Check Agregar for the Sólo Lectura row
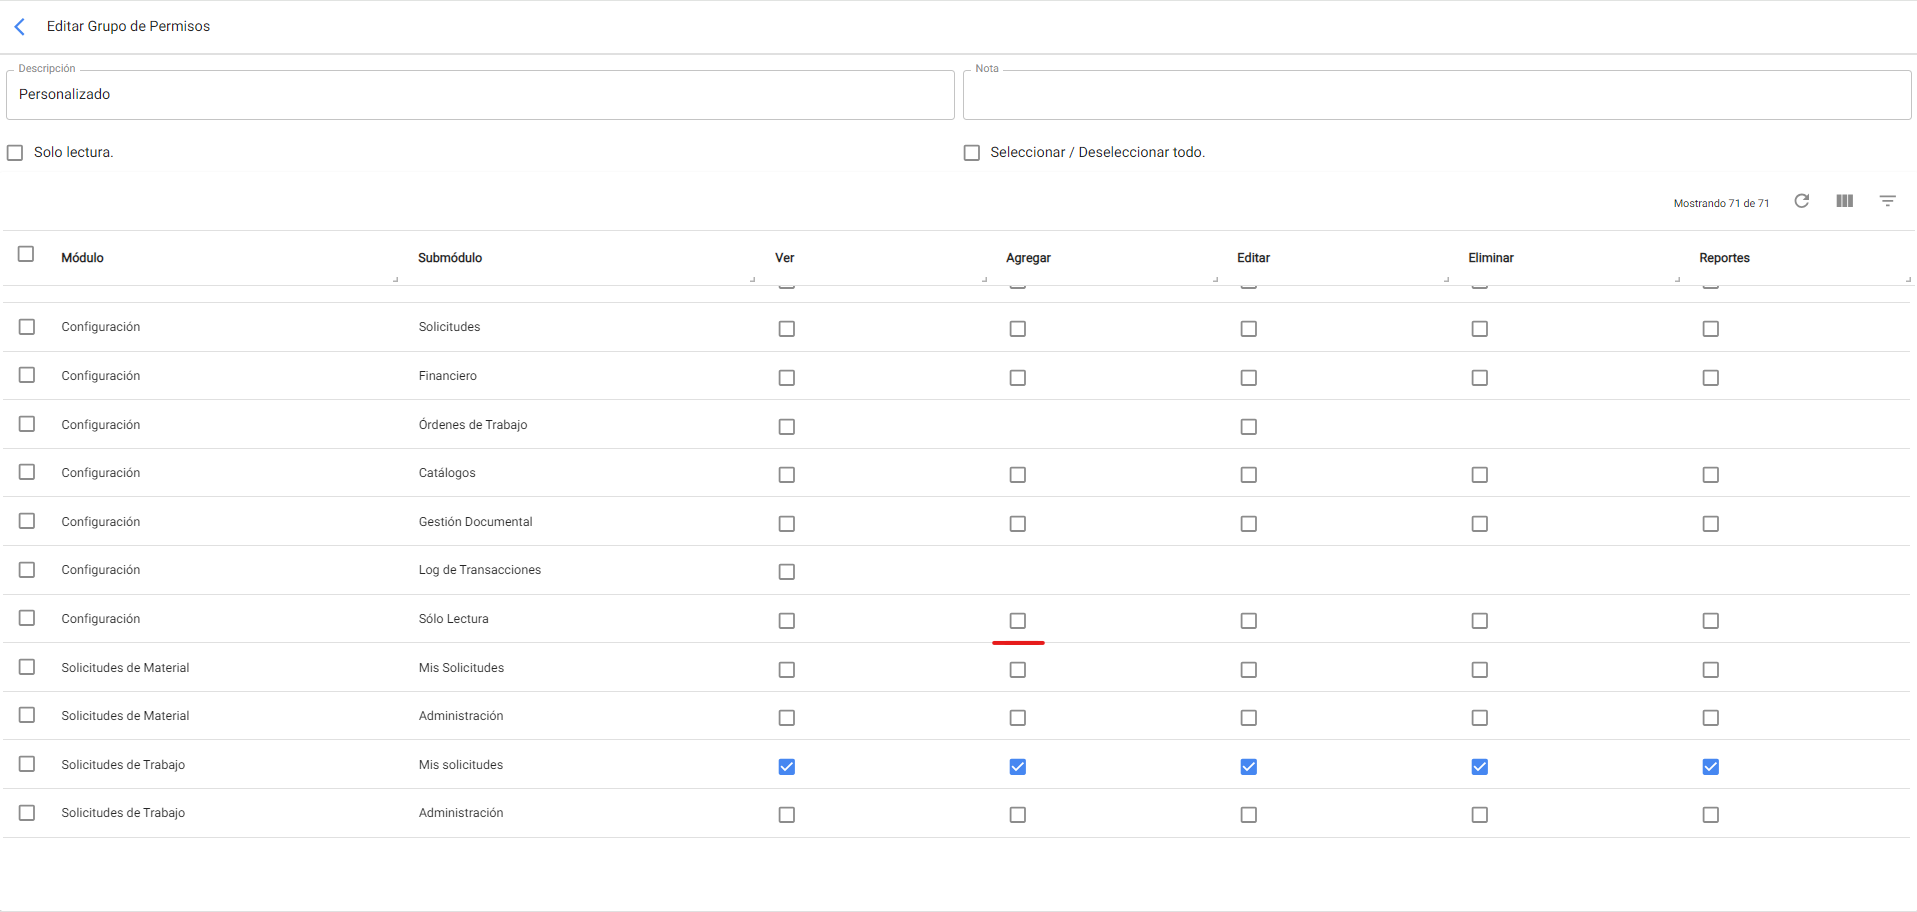 click(1017, 621)
